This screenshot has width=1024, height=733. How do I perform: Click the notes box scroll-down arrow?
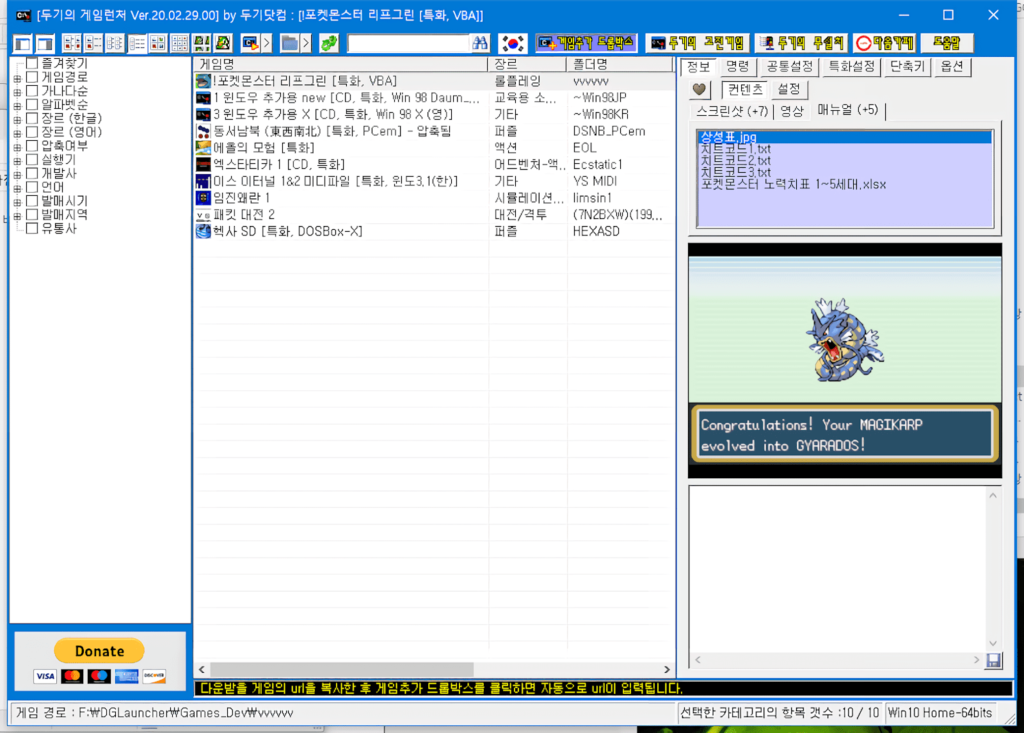coord(993,643)
